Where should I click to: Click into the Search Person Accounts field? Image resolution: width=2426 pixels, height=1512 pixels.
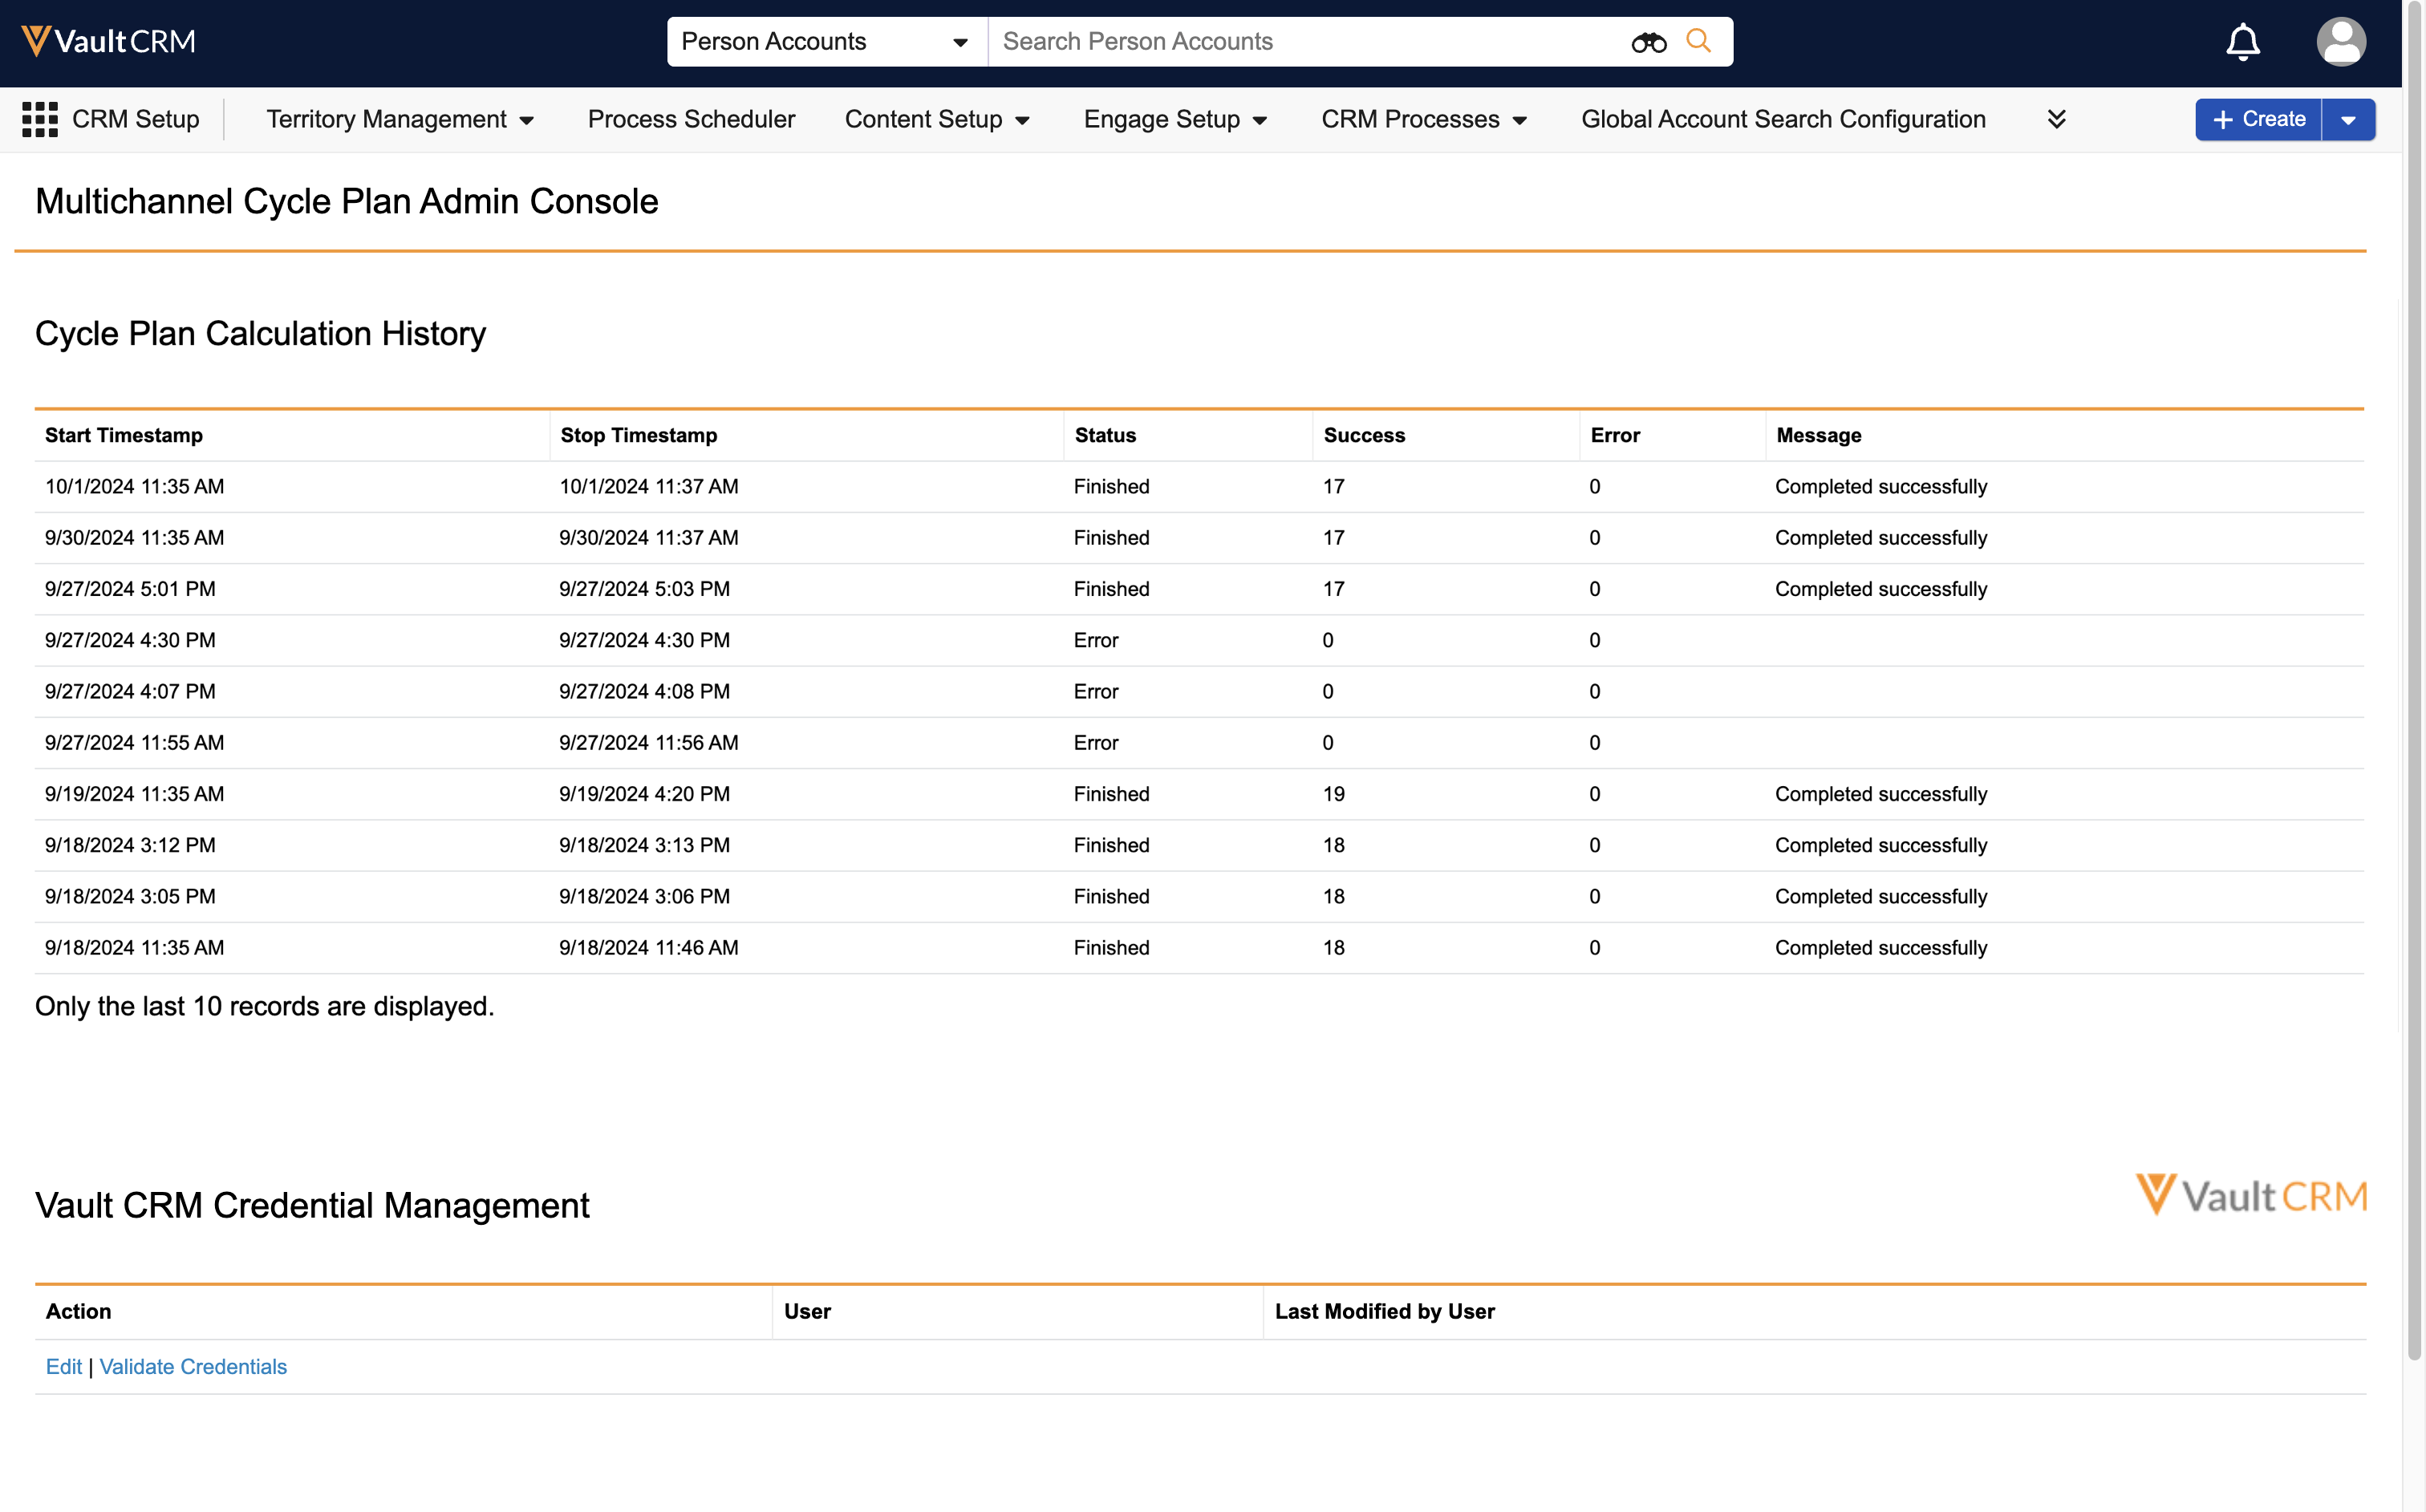[1300, 42]
